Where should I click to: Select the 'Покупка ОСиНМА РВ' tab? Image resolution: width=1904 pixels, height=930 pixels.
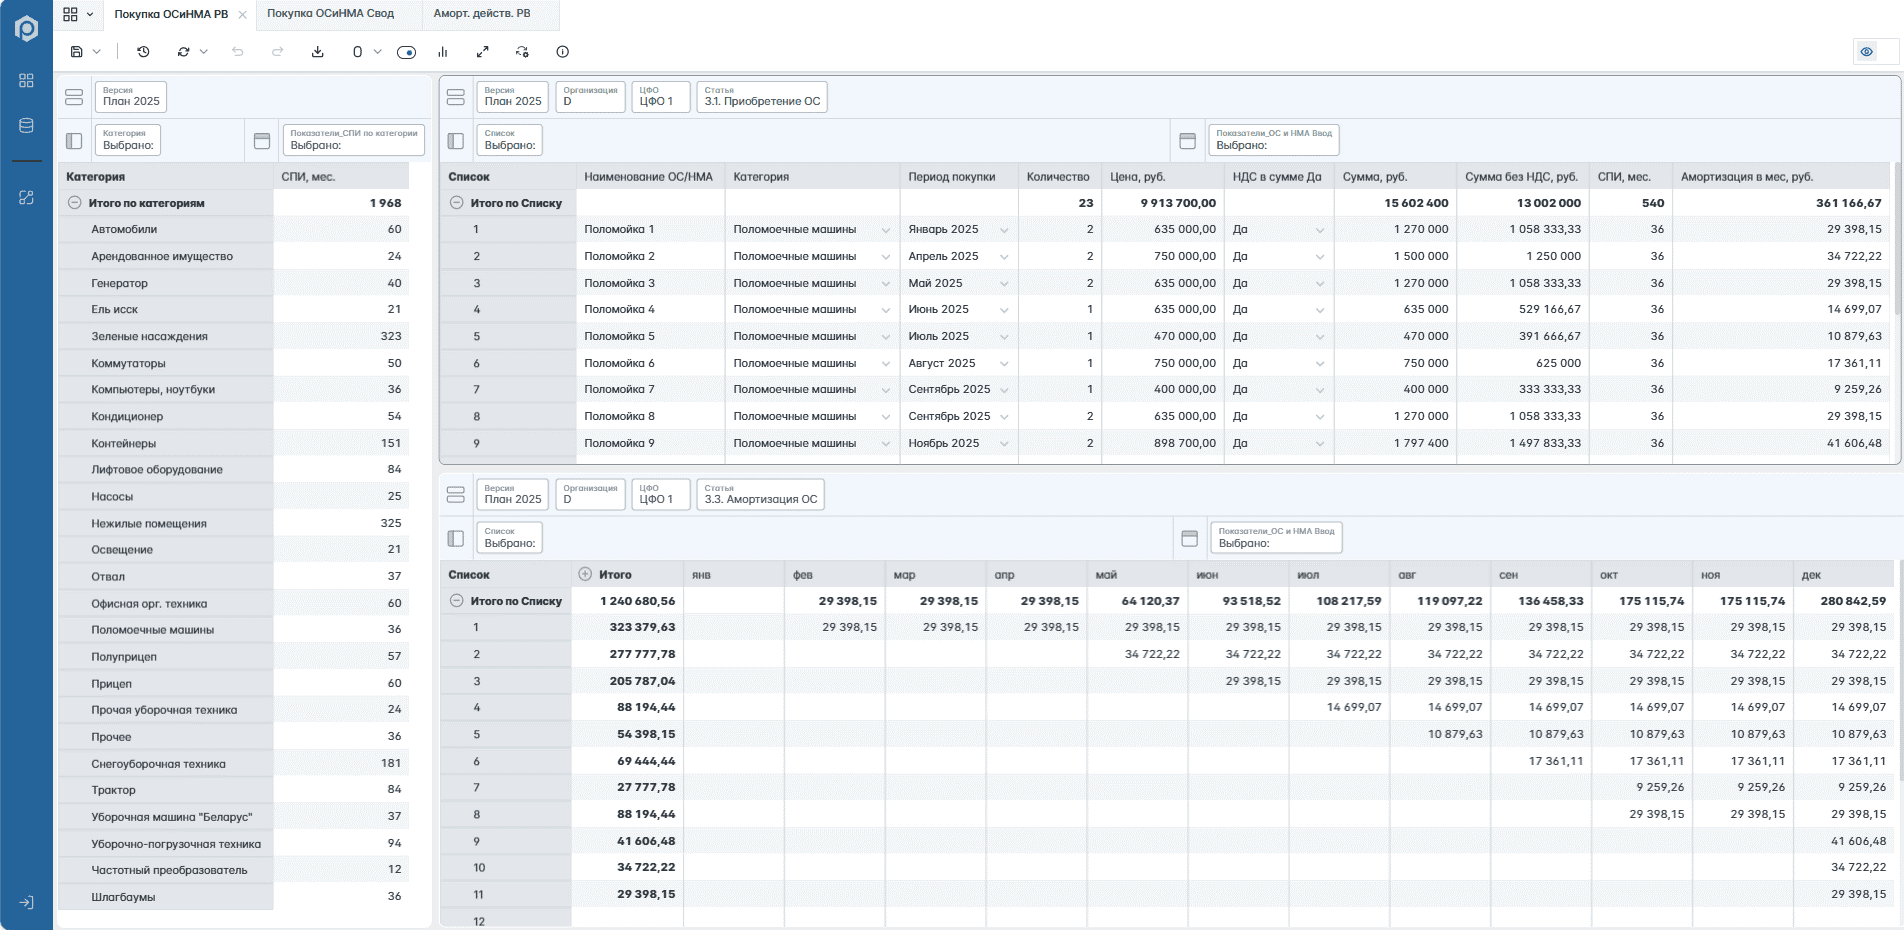point(171,14)
